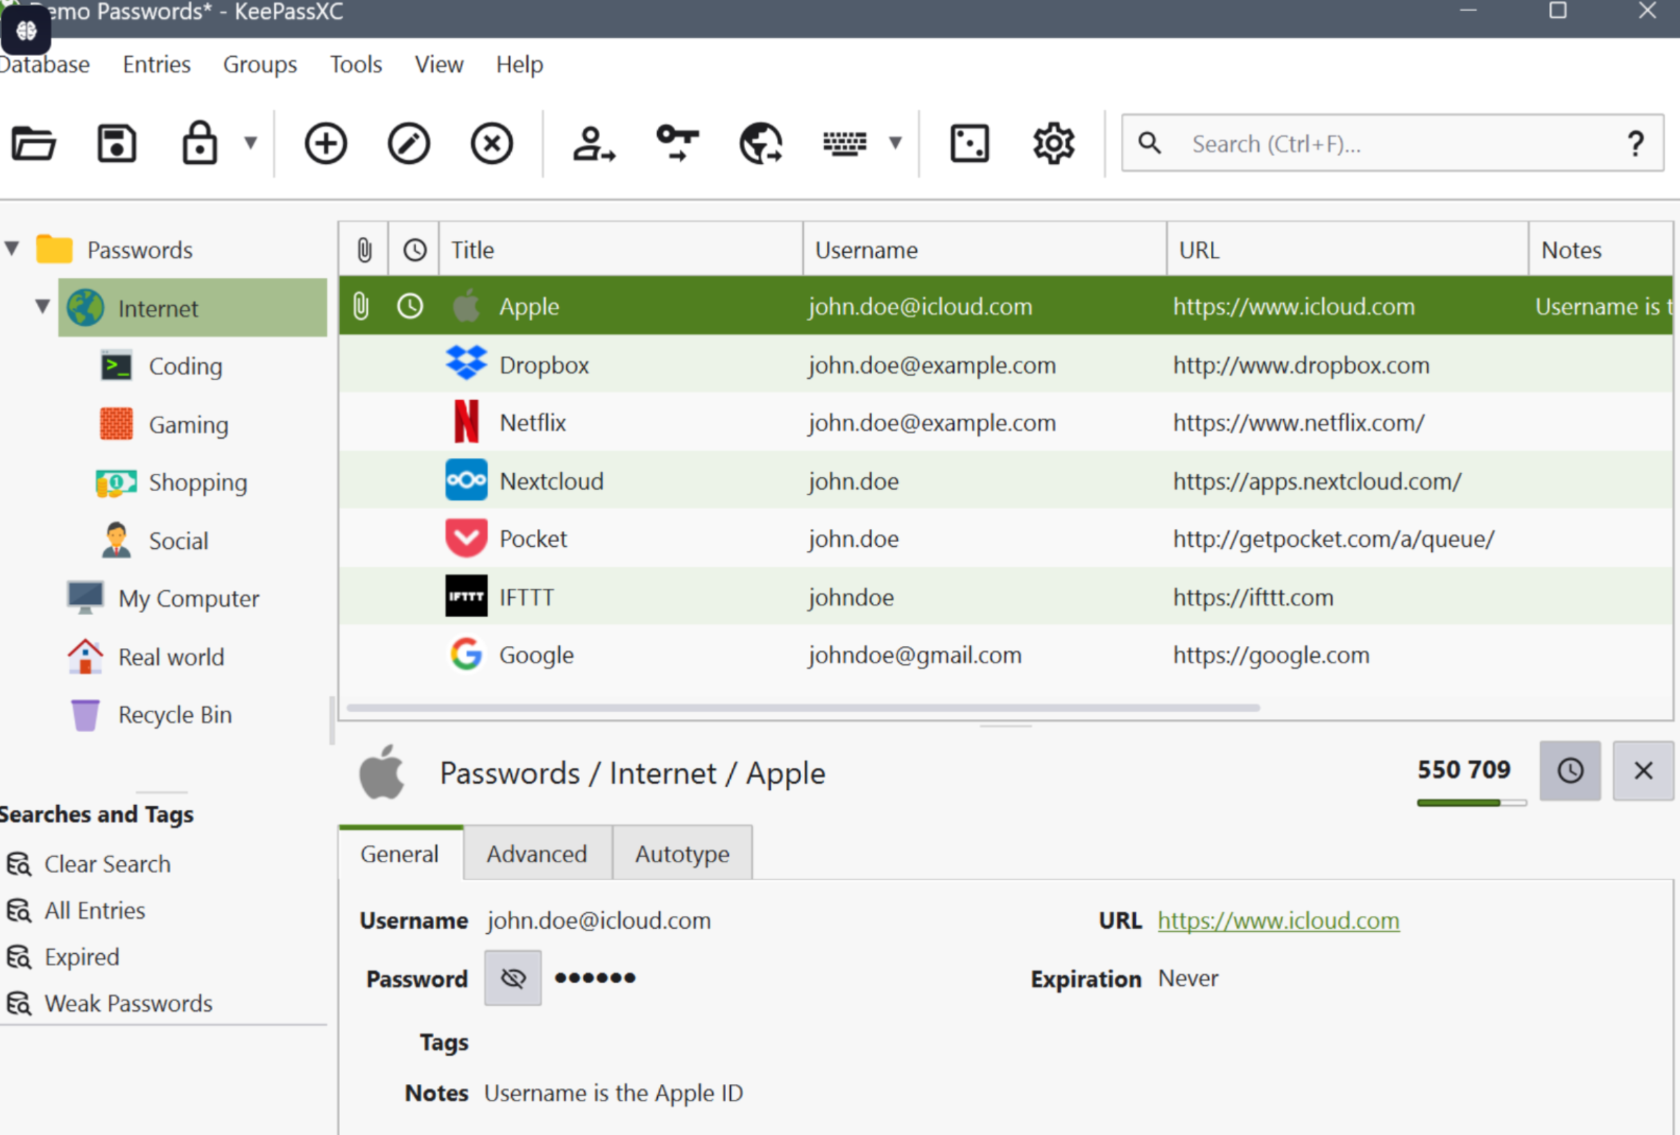Select the Social group
Viewport: 1680px width, 1135px height.
click(x=178, y=541)
